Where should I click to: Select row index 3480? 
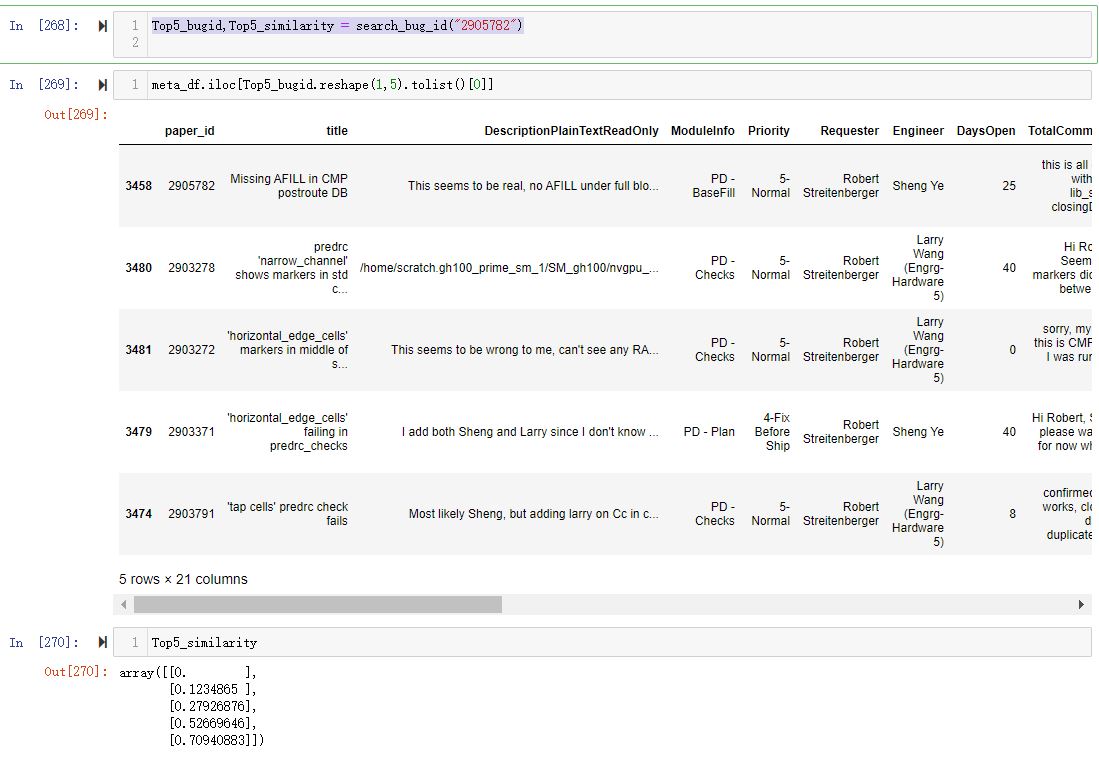(x=139, y=268)
